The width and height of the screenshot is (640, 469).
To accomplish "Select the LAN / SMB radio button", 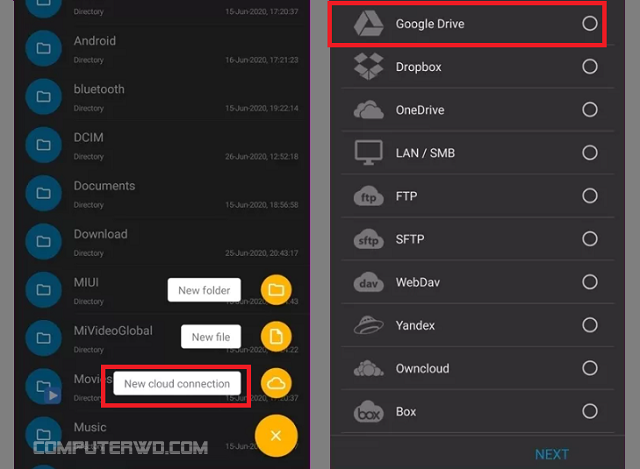I will click(x=590, y=153).
